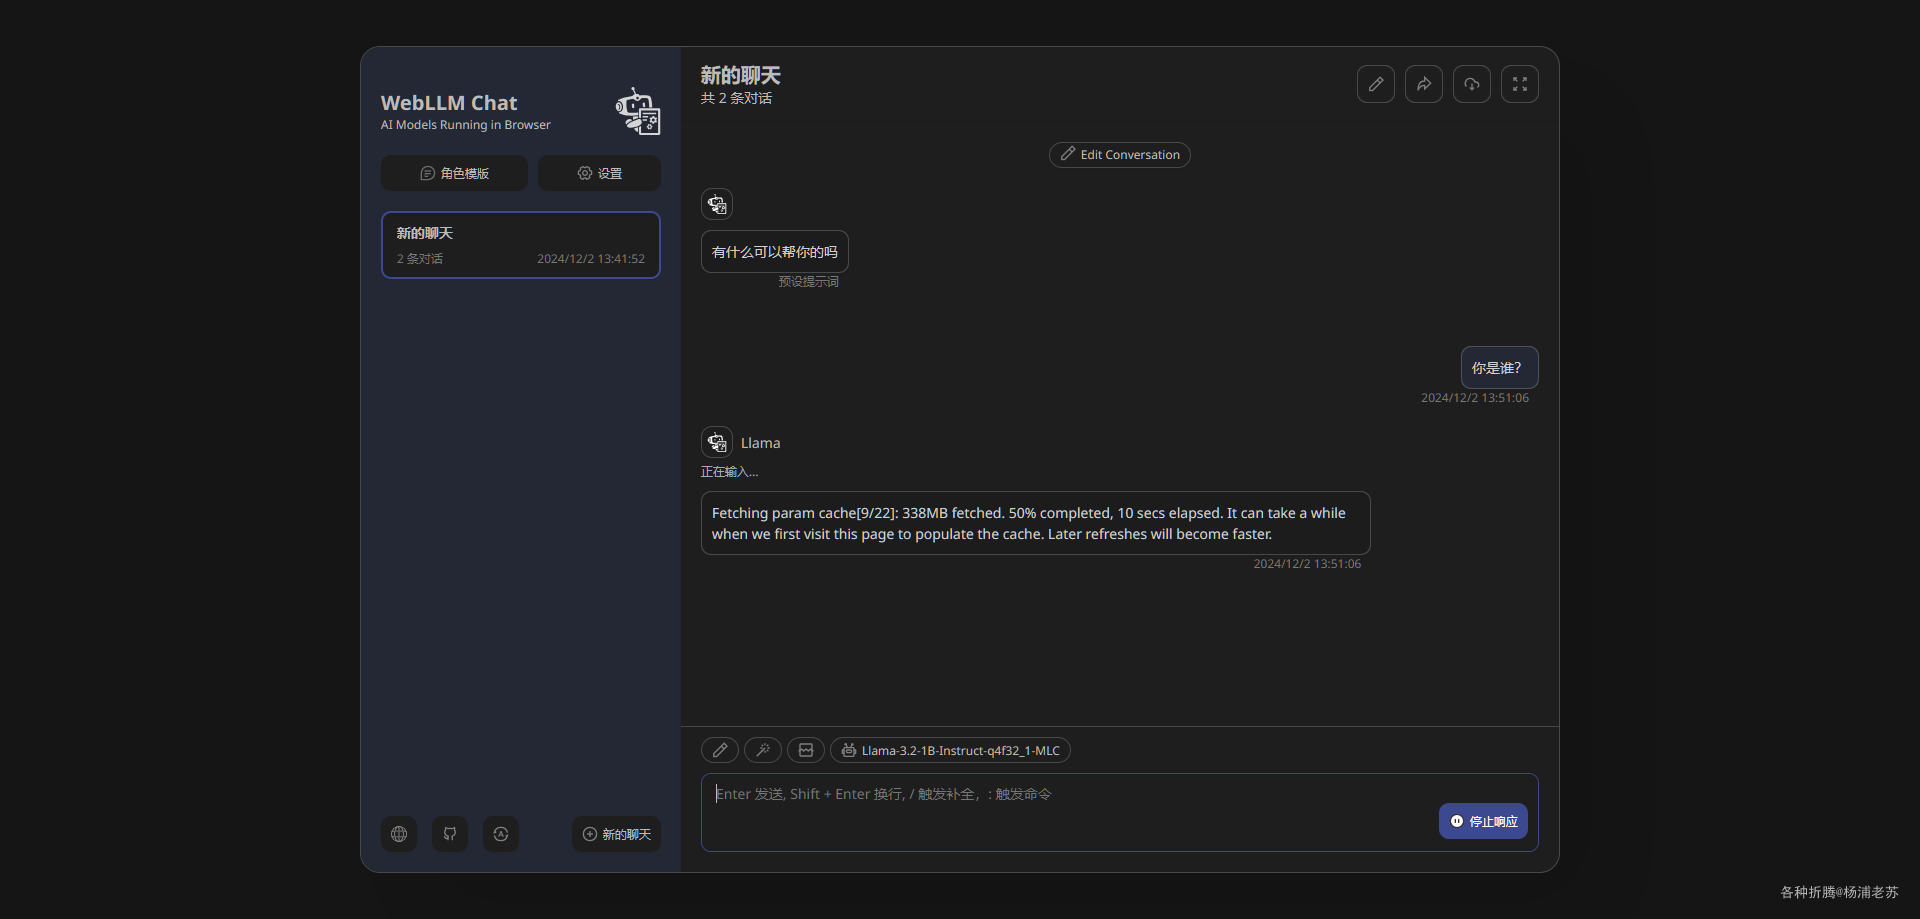Stop the response with 停止响应
This screenshot has height=919, width=1920.
(1483, 821)
